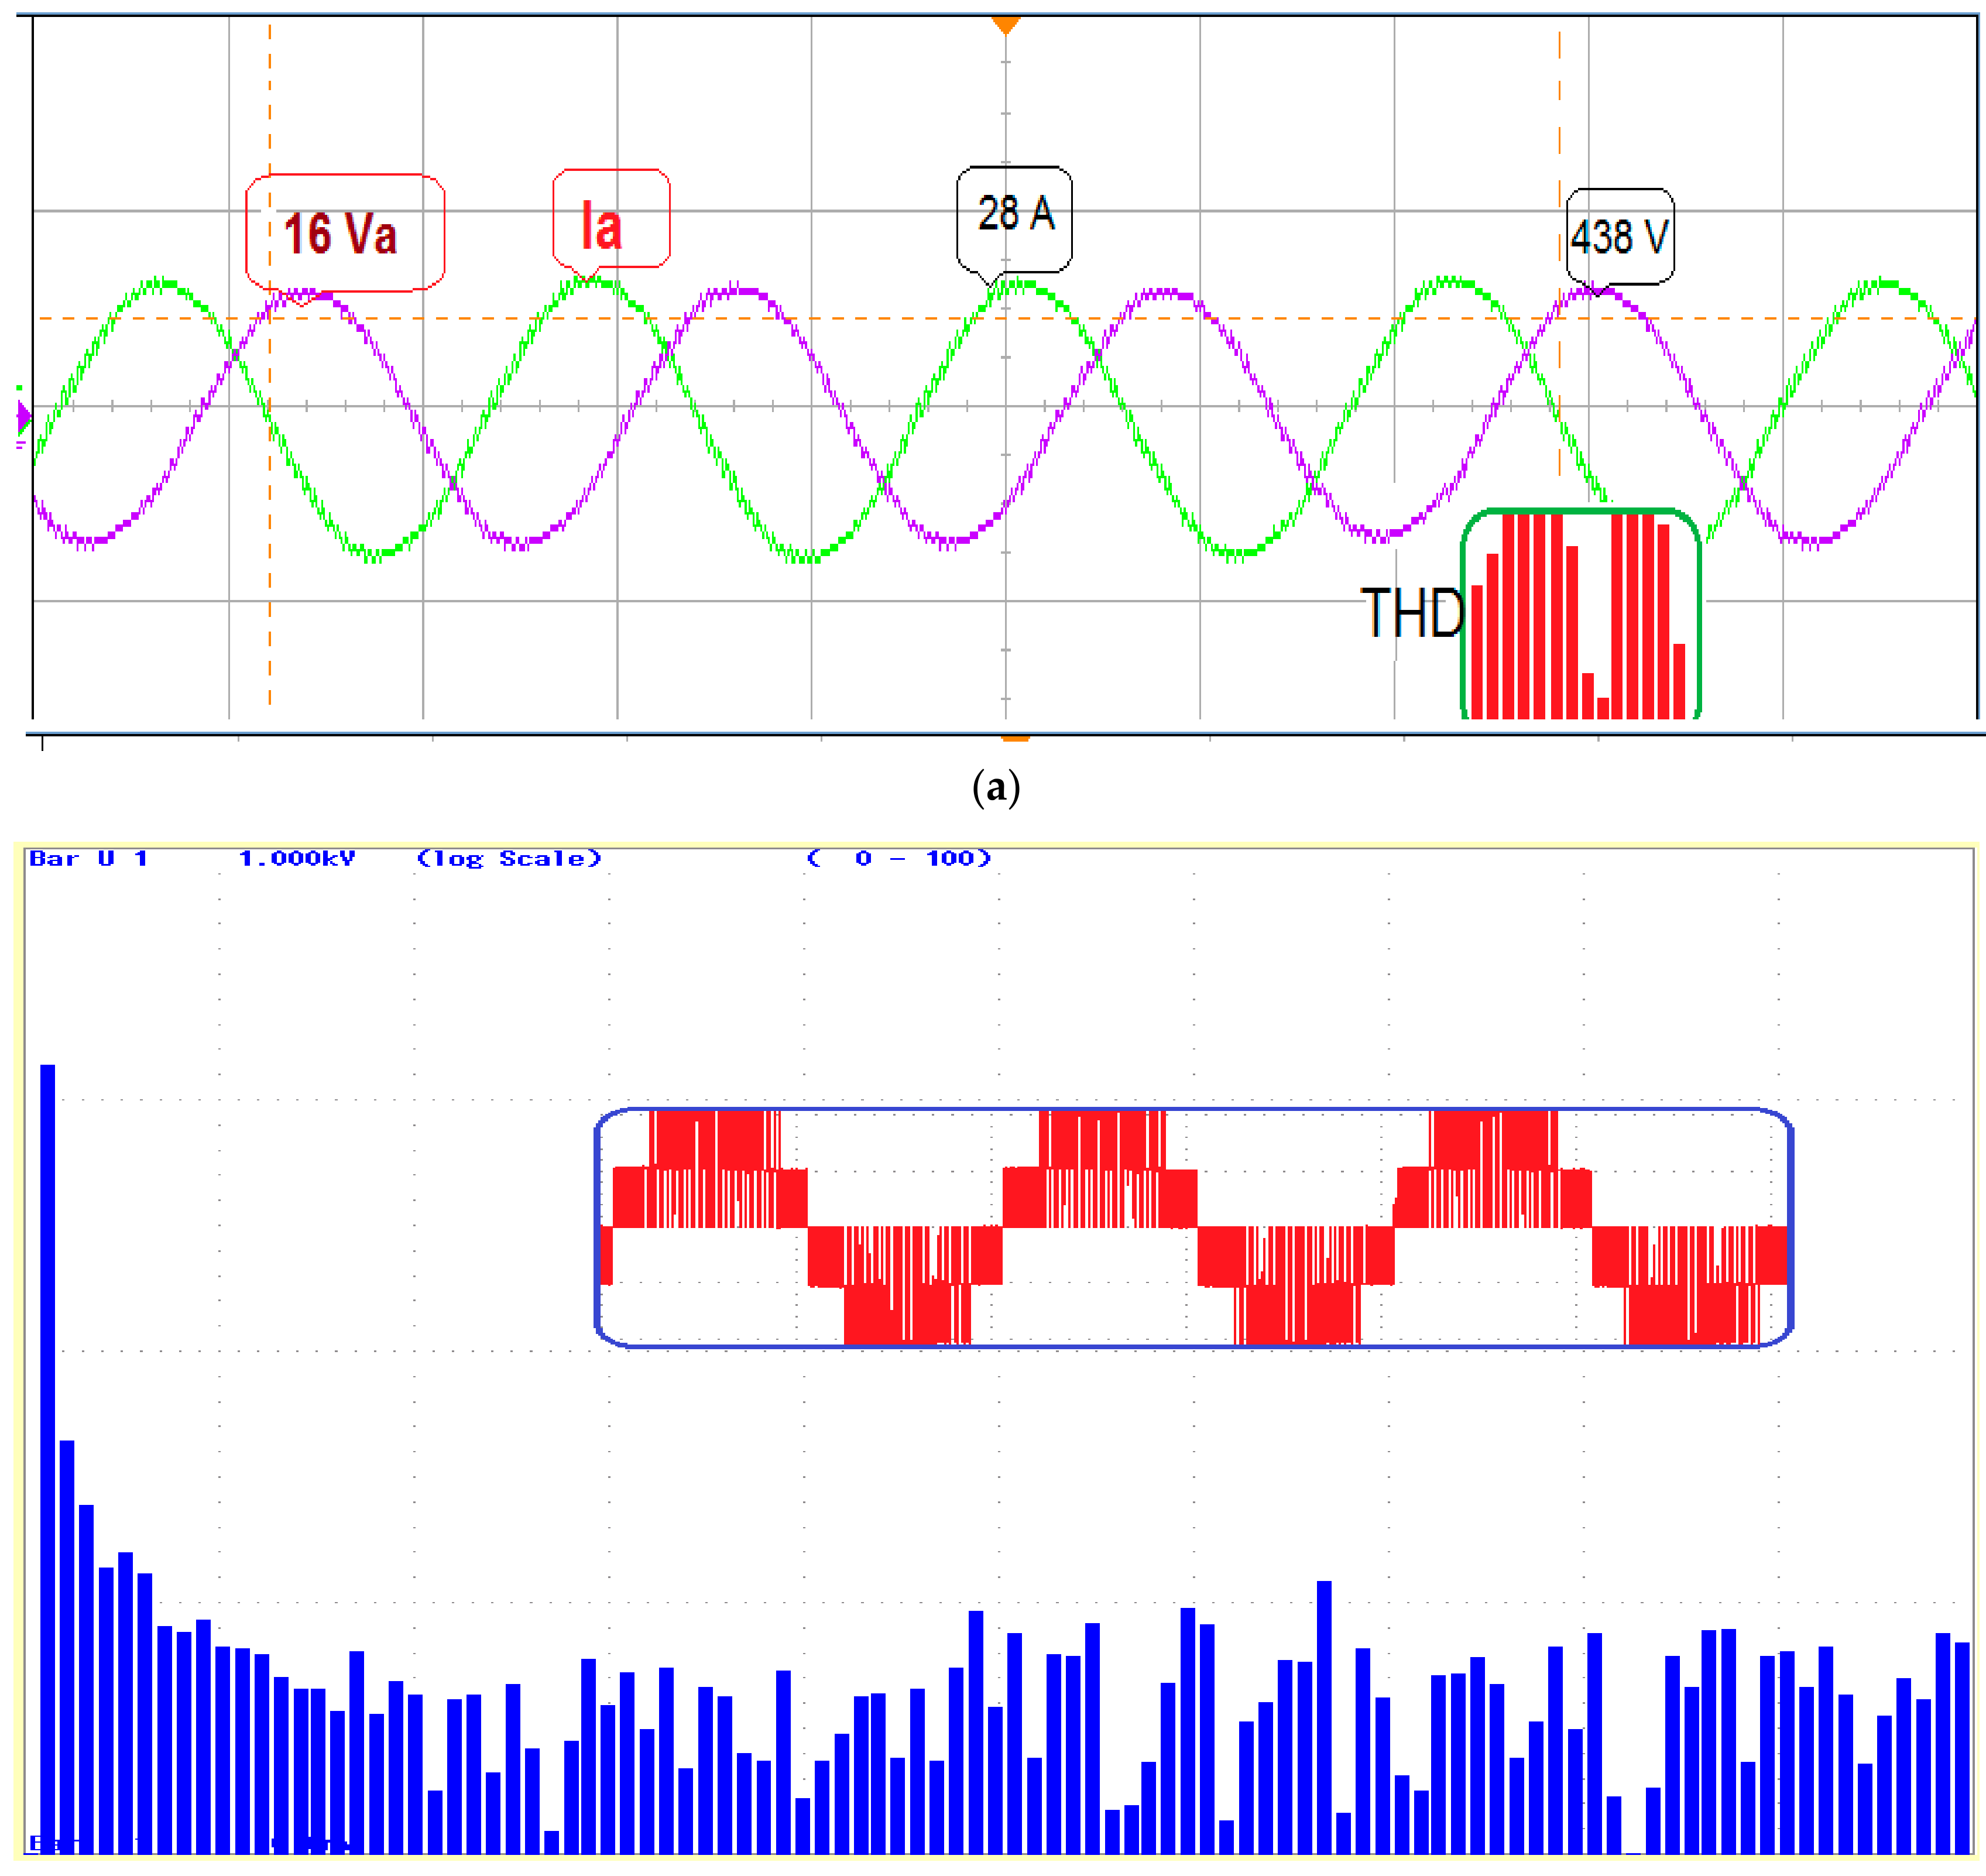
Task: Click the '1.000kV' scale value
Action: pyautogui.click(x=296, y=858)
